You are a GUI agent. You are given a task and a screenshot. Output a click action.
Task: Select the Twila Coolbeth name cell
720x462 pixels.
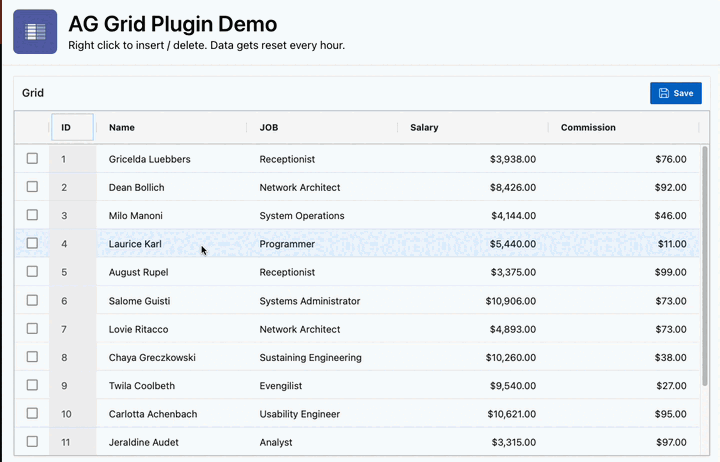pos(172,386)
